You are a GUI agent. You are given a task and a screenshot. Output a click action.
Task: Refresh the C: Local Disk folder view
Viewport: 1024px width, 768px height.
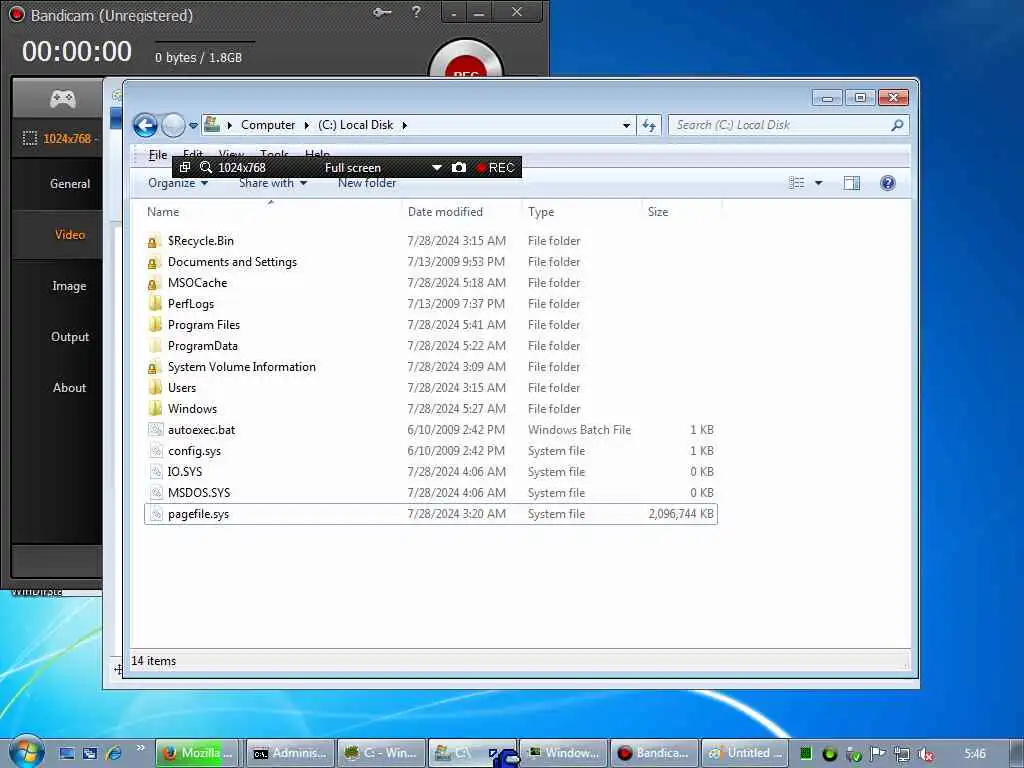point(648,125)
